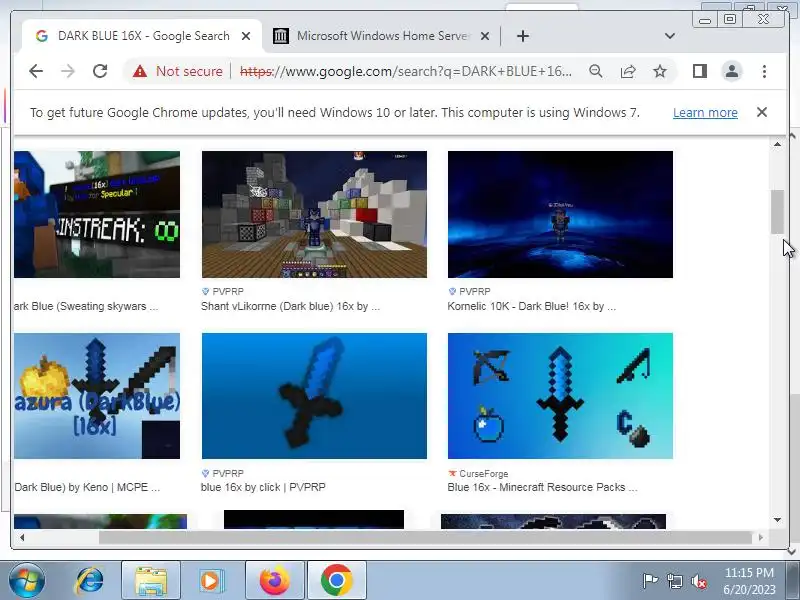Click 'Shant vLikorme (Dark blue) 16x by ...' title
800x600 pixels.
coord(290,306)
